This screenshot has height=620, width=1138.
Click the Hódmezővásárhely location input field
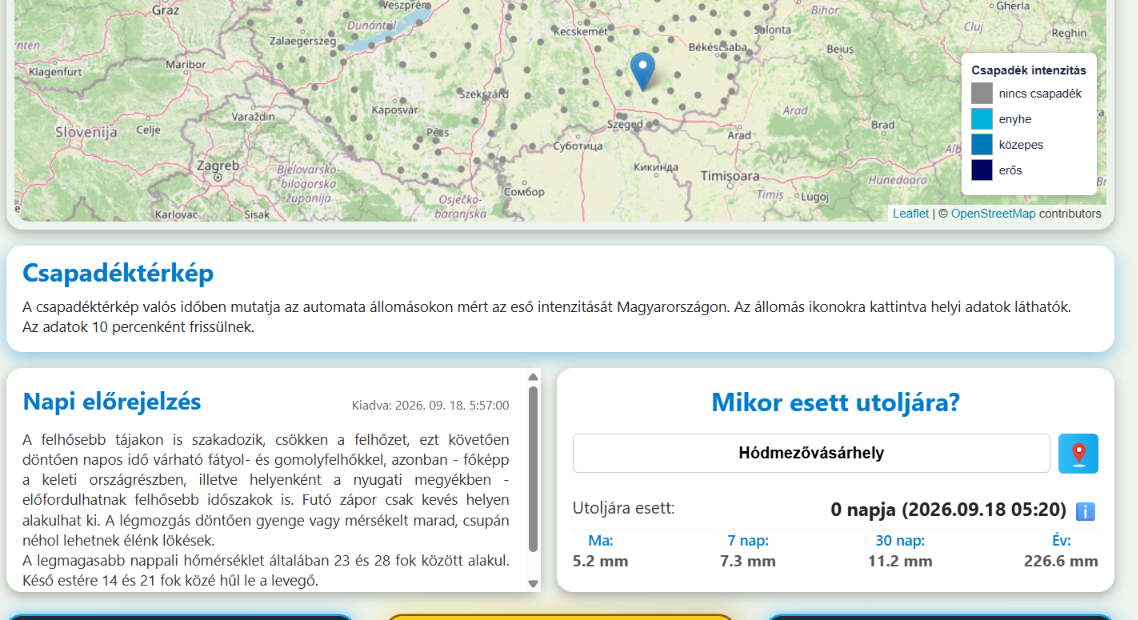click(811, 453)
